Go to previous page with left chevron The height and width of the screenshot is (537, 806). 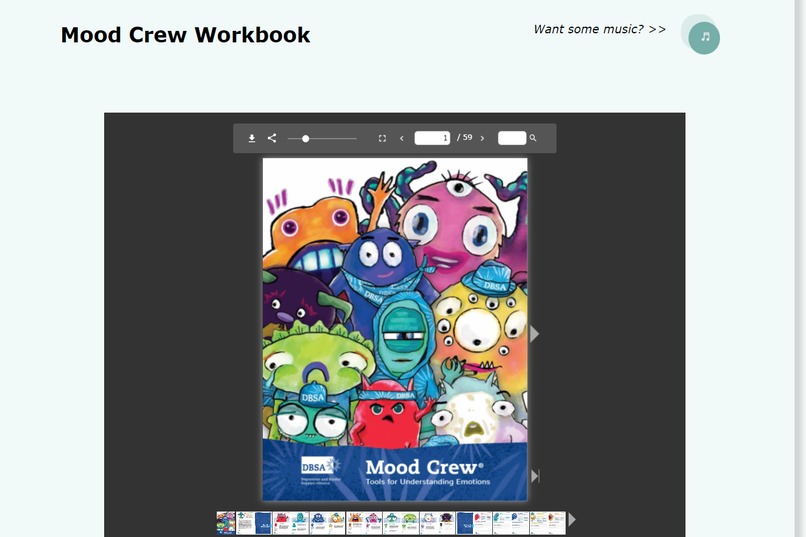401,138
